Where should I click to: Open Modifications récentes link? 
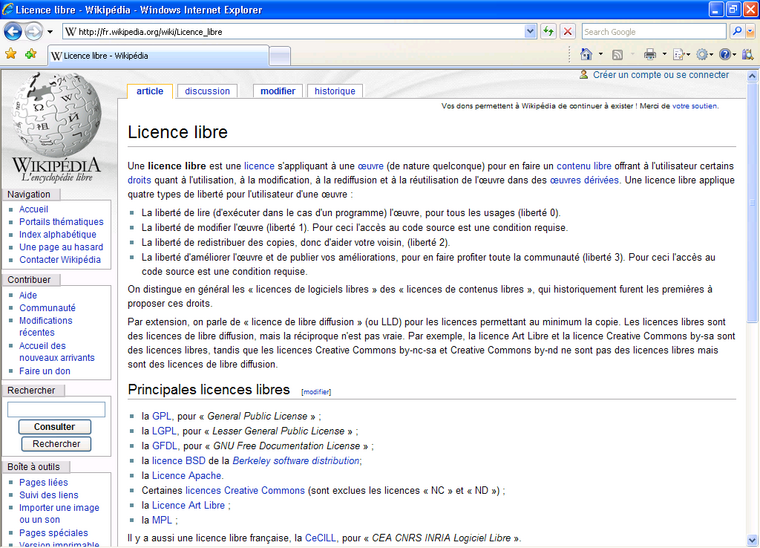coord(46,327)
